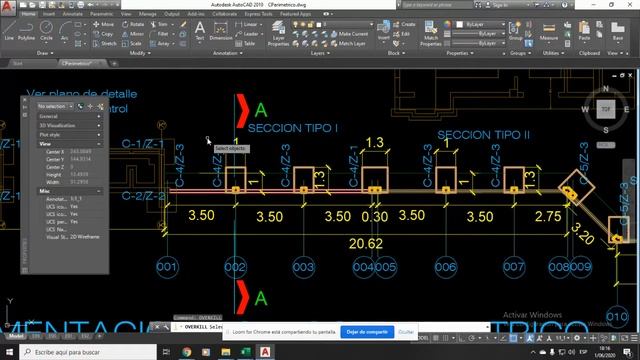Viewport: 640px width, 360px height.
Task: Activate the Trim command
Action: click(159, 24)
